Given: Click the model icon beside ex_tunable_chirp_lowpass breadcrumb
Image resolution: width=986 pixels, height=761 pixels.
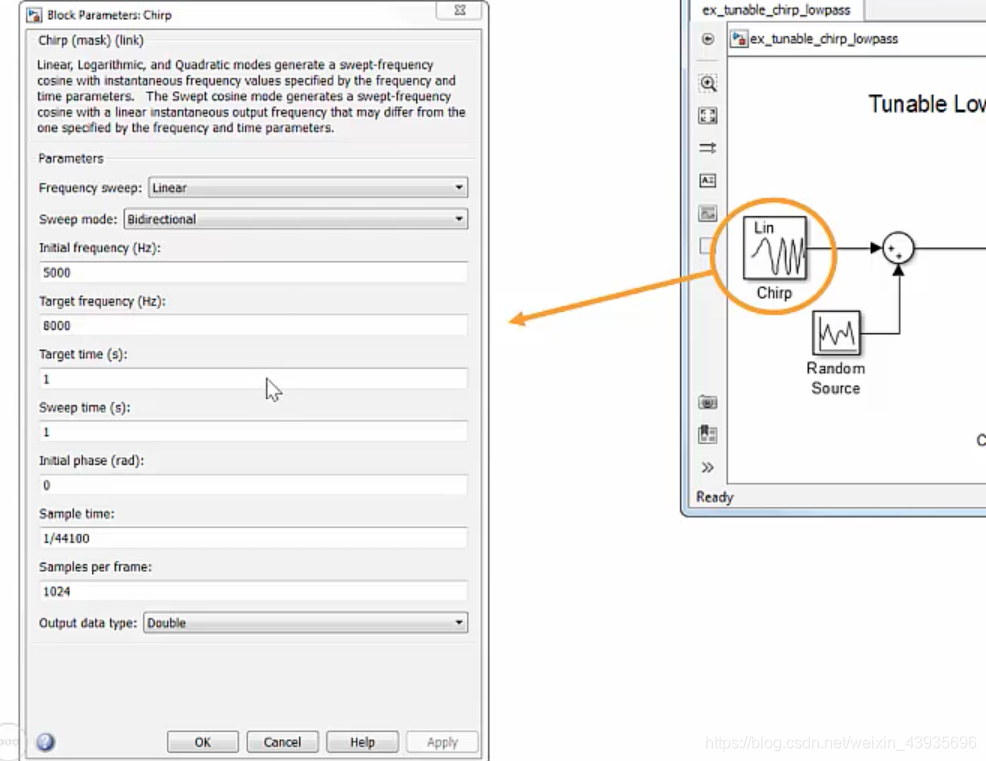Looking at the screenshot, I should [x=739, y=39].
